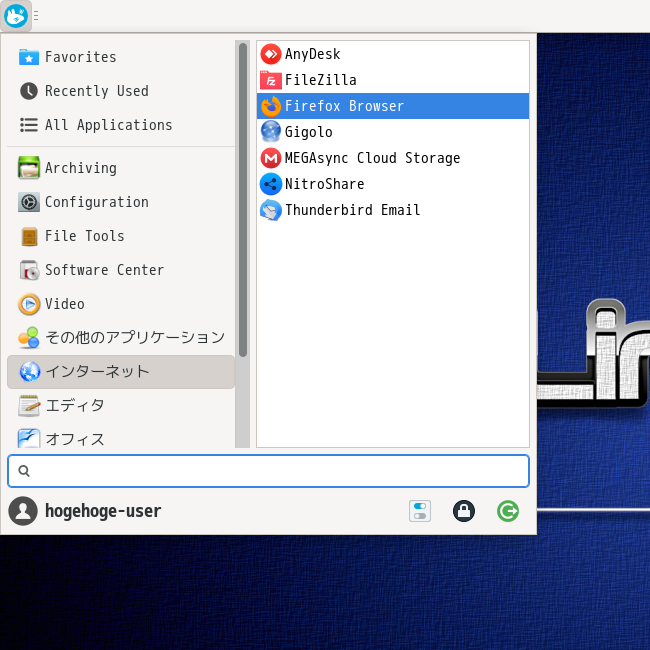Click the hogehoge-user profile avatar
Screen dimensions: 650x650
(x=23, y=511)
